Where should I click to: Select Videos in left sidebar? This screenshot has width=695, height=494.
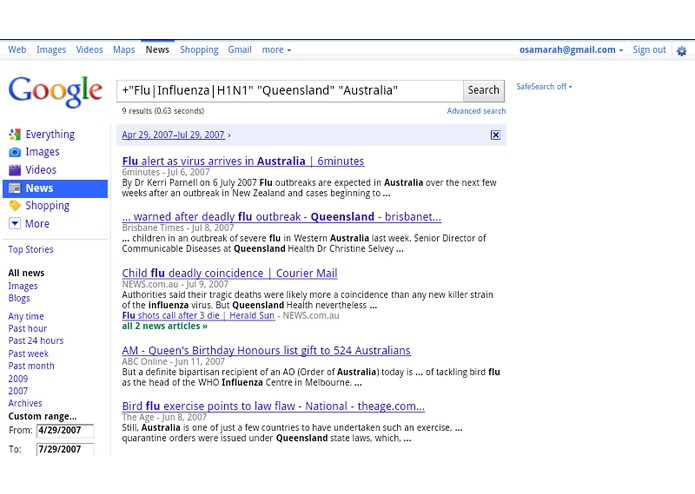click(x=41, y=170)
